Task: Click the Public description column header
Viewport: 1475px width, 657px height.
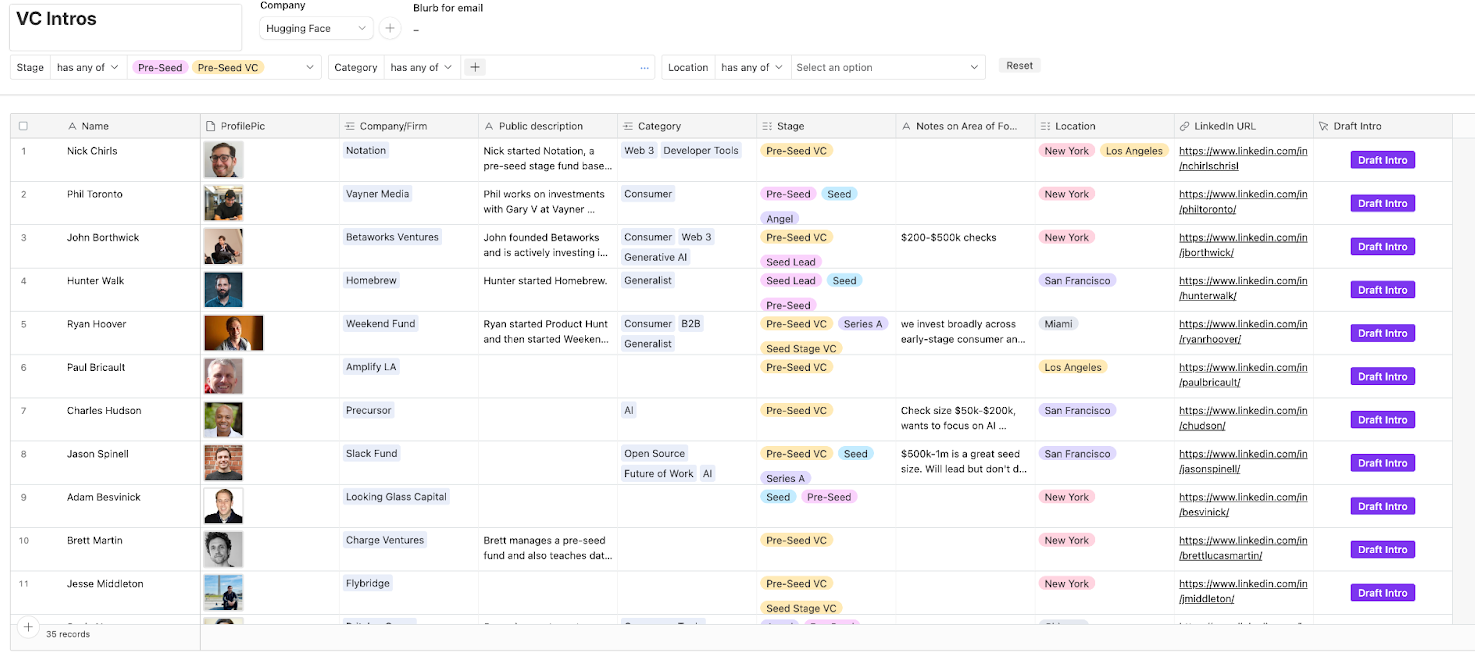Action: [540, 127]
